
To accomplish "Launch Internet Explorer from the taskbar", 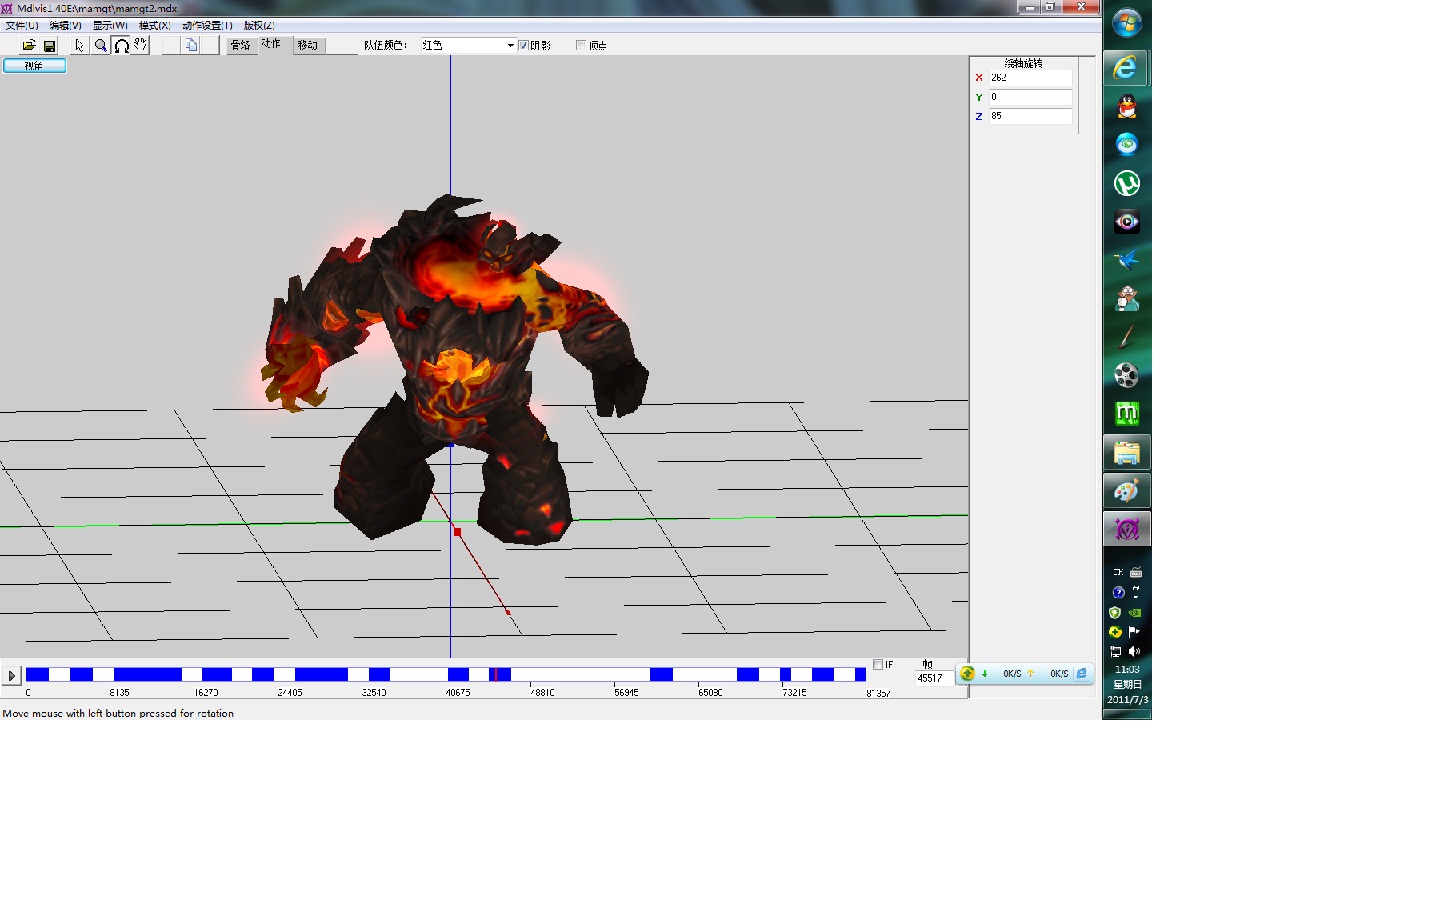I will tap(1127, 68).
